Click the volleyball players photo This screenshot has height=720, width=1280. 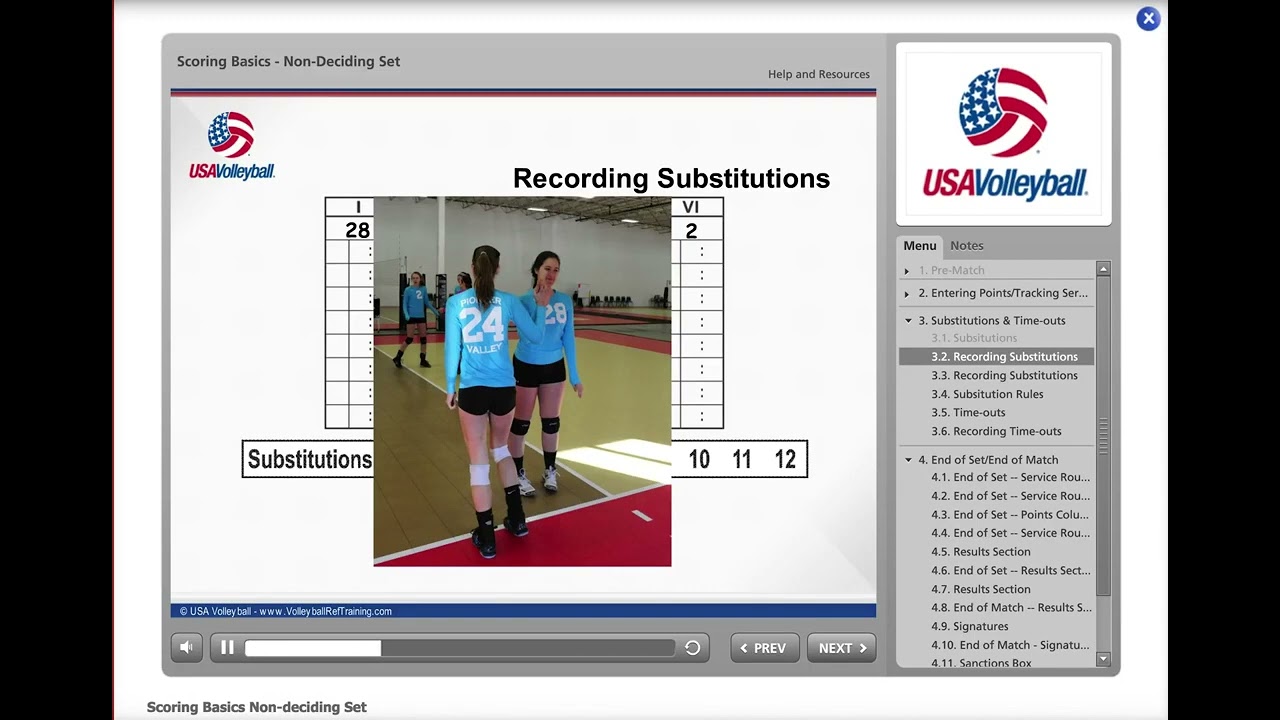click(x=522, y=381)
